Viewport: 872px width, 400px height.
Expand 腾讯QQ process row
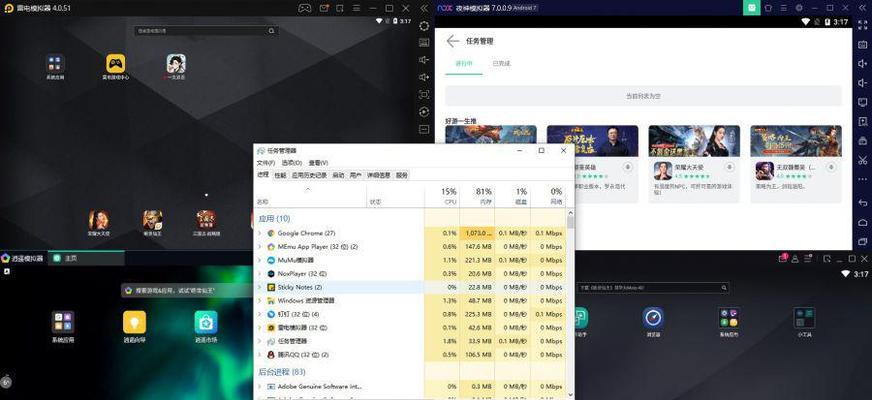pos(260,354)
